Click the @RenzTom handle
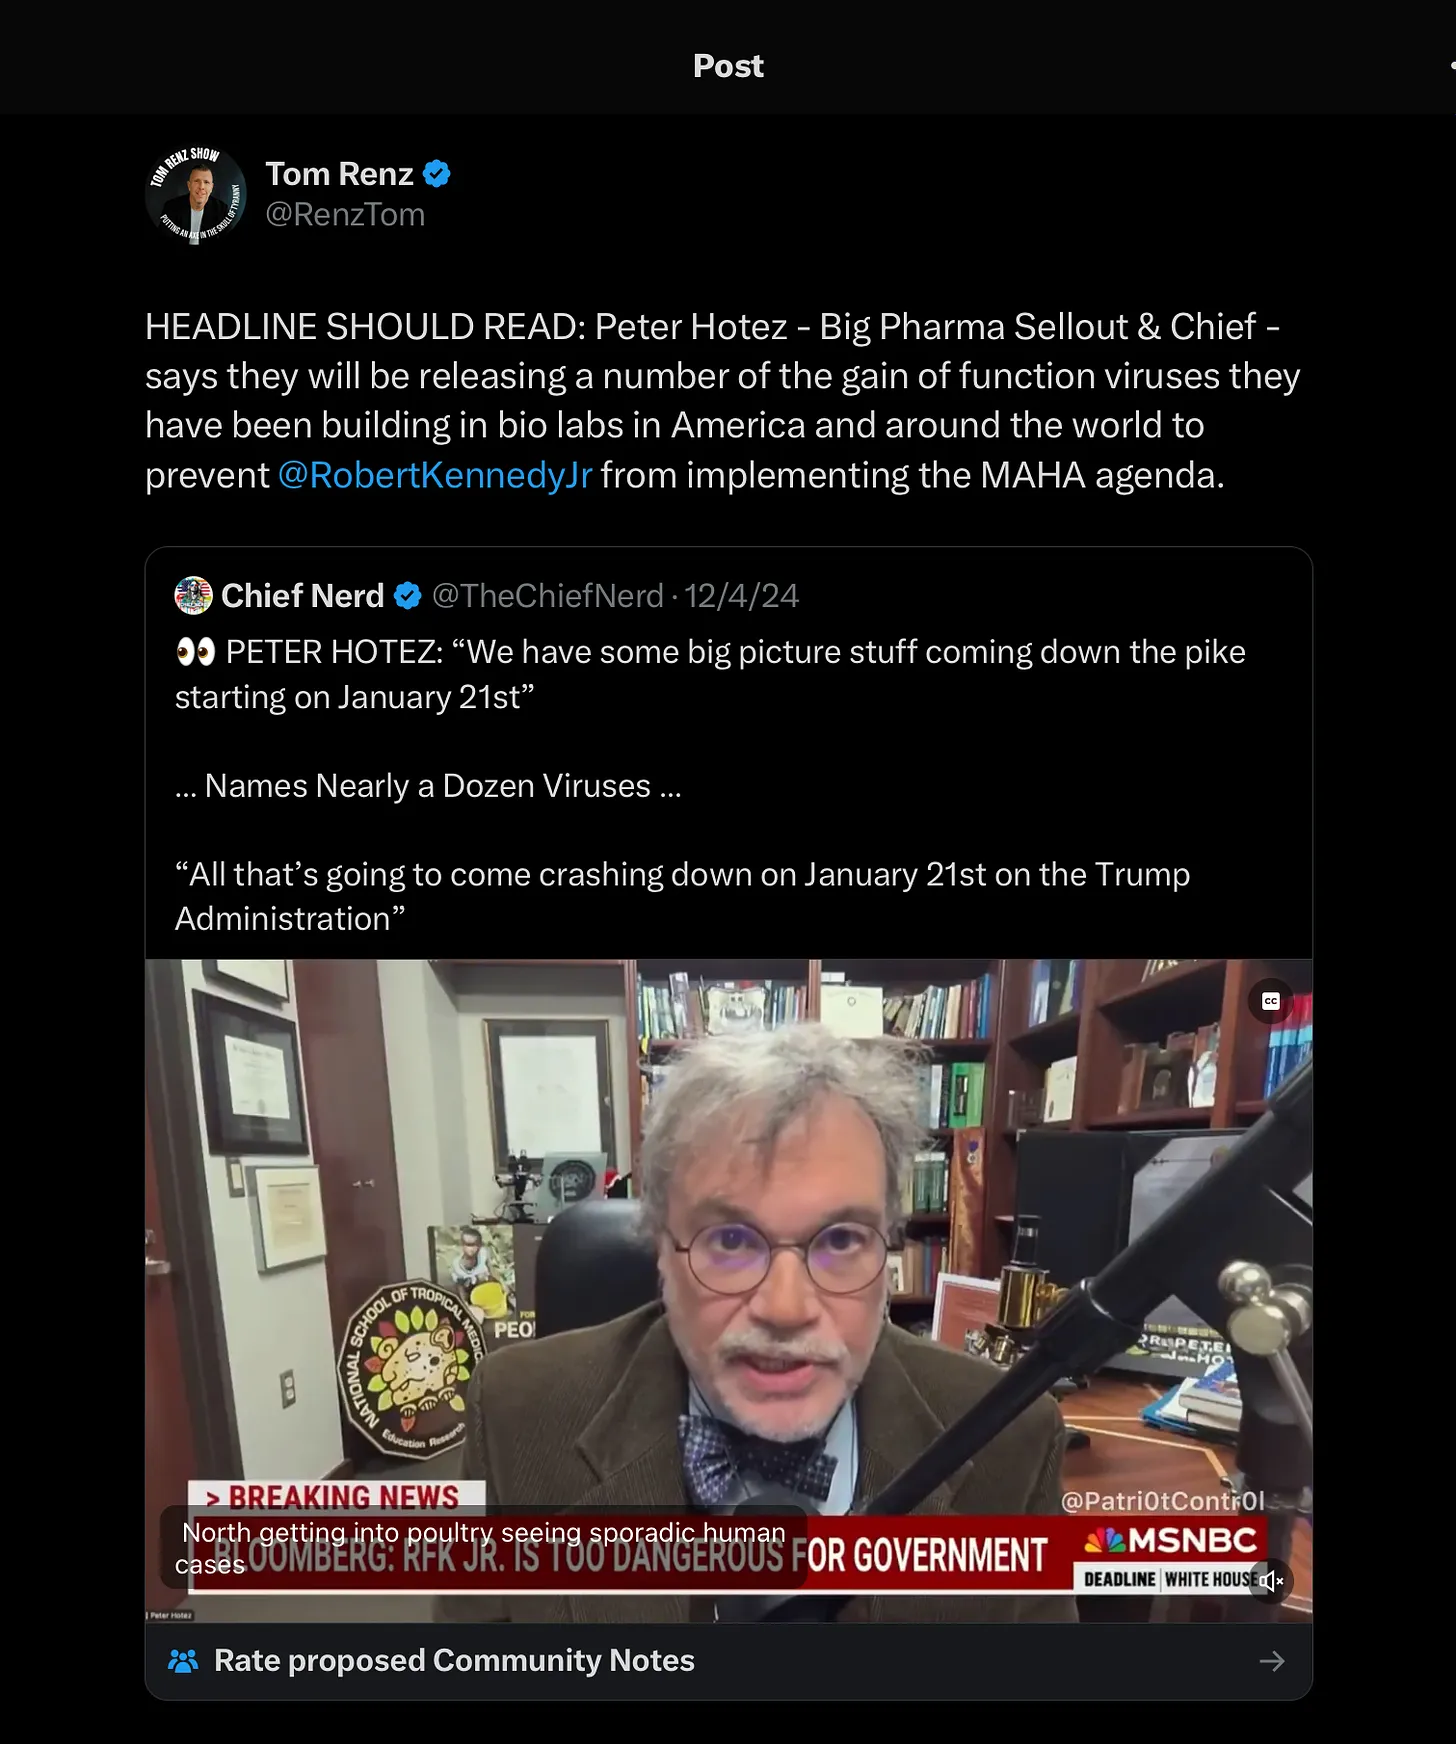Image resolution: width=1456 pixels, height=1744 pixels. (x=345, y=215)
